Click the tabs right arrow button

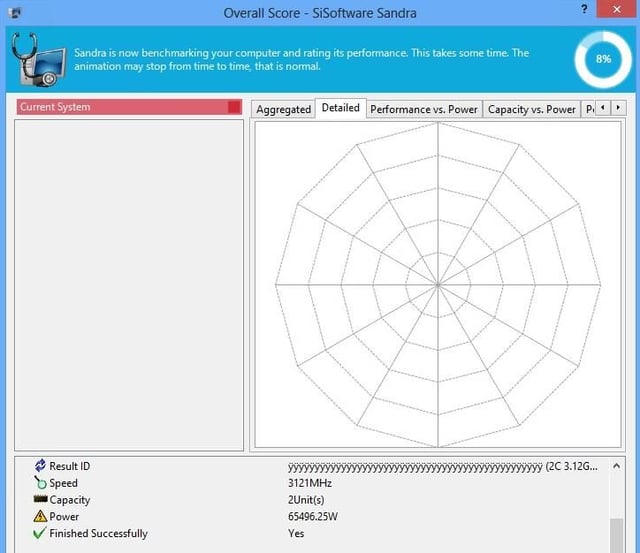[618, 108]
